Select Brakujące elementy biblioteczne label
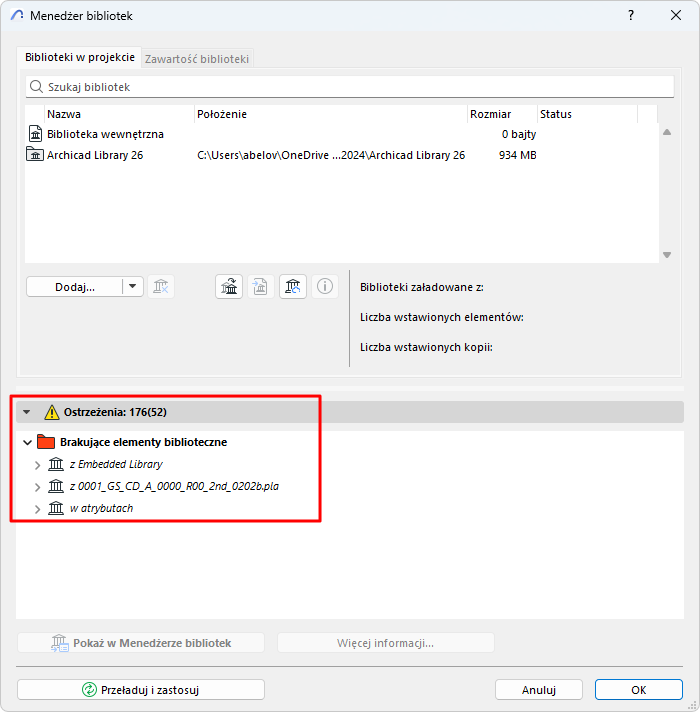700x712 pixels. 143,442
